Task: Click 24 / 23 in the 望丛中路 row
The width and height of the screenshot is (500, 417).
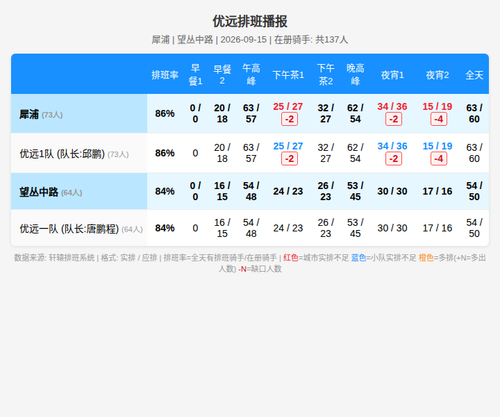Action: click(x=288, y=191)
